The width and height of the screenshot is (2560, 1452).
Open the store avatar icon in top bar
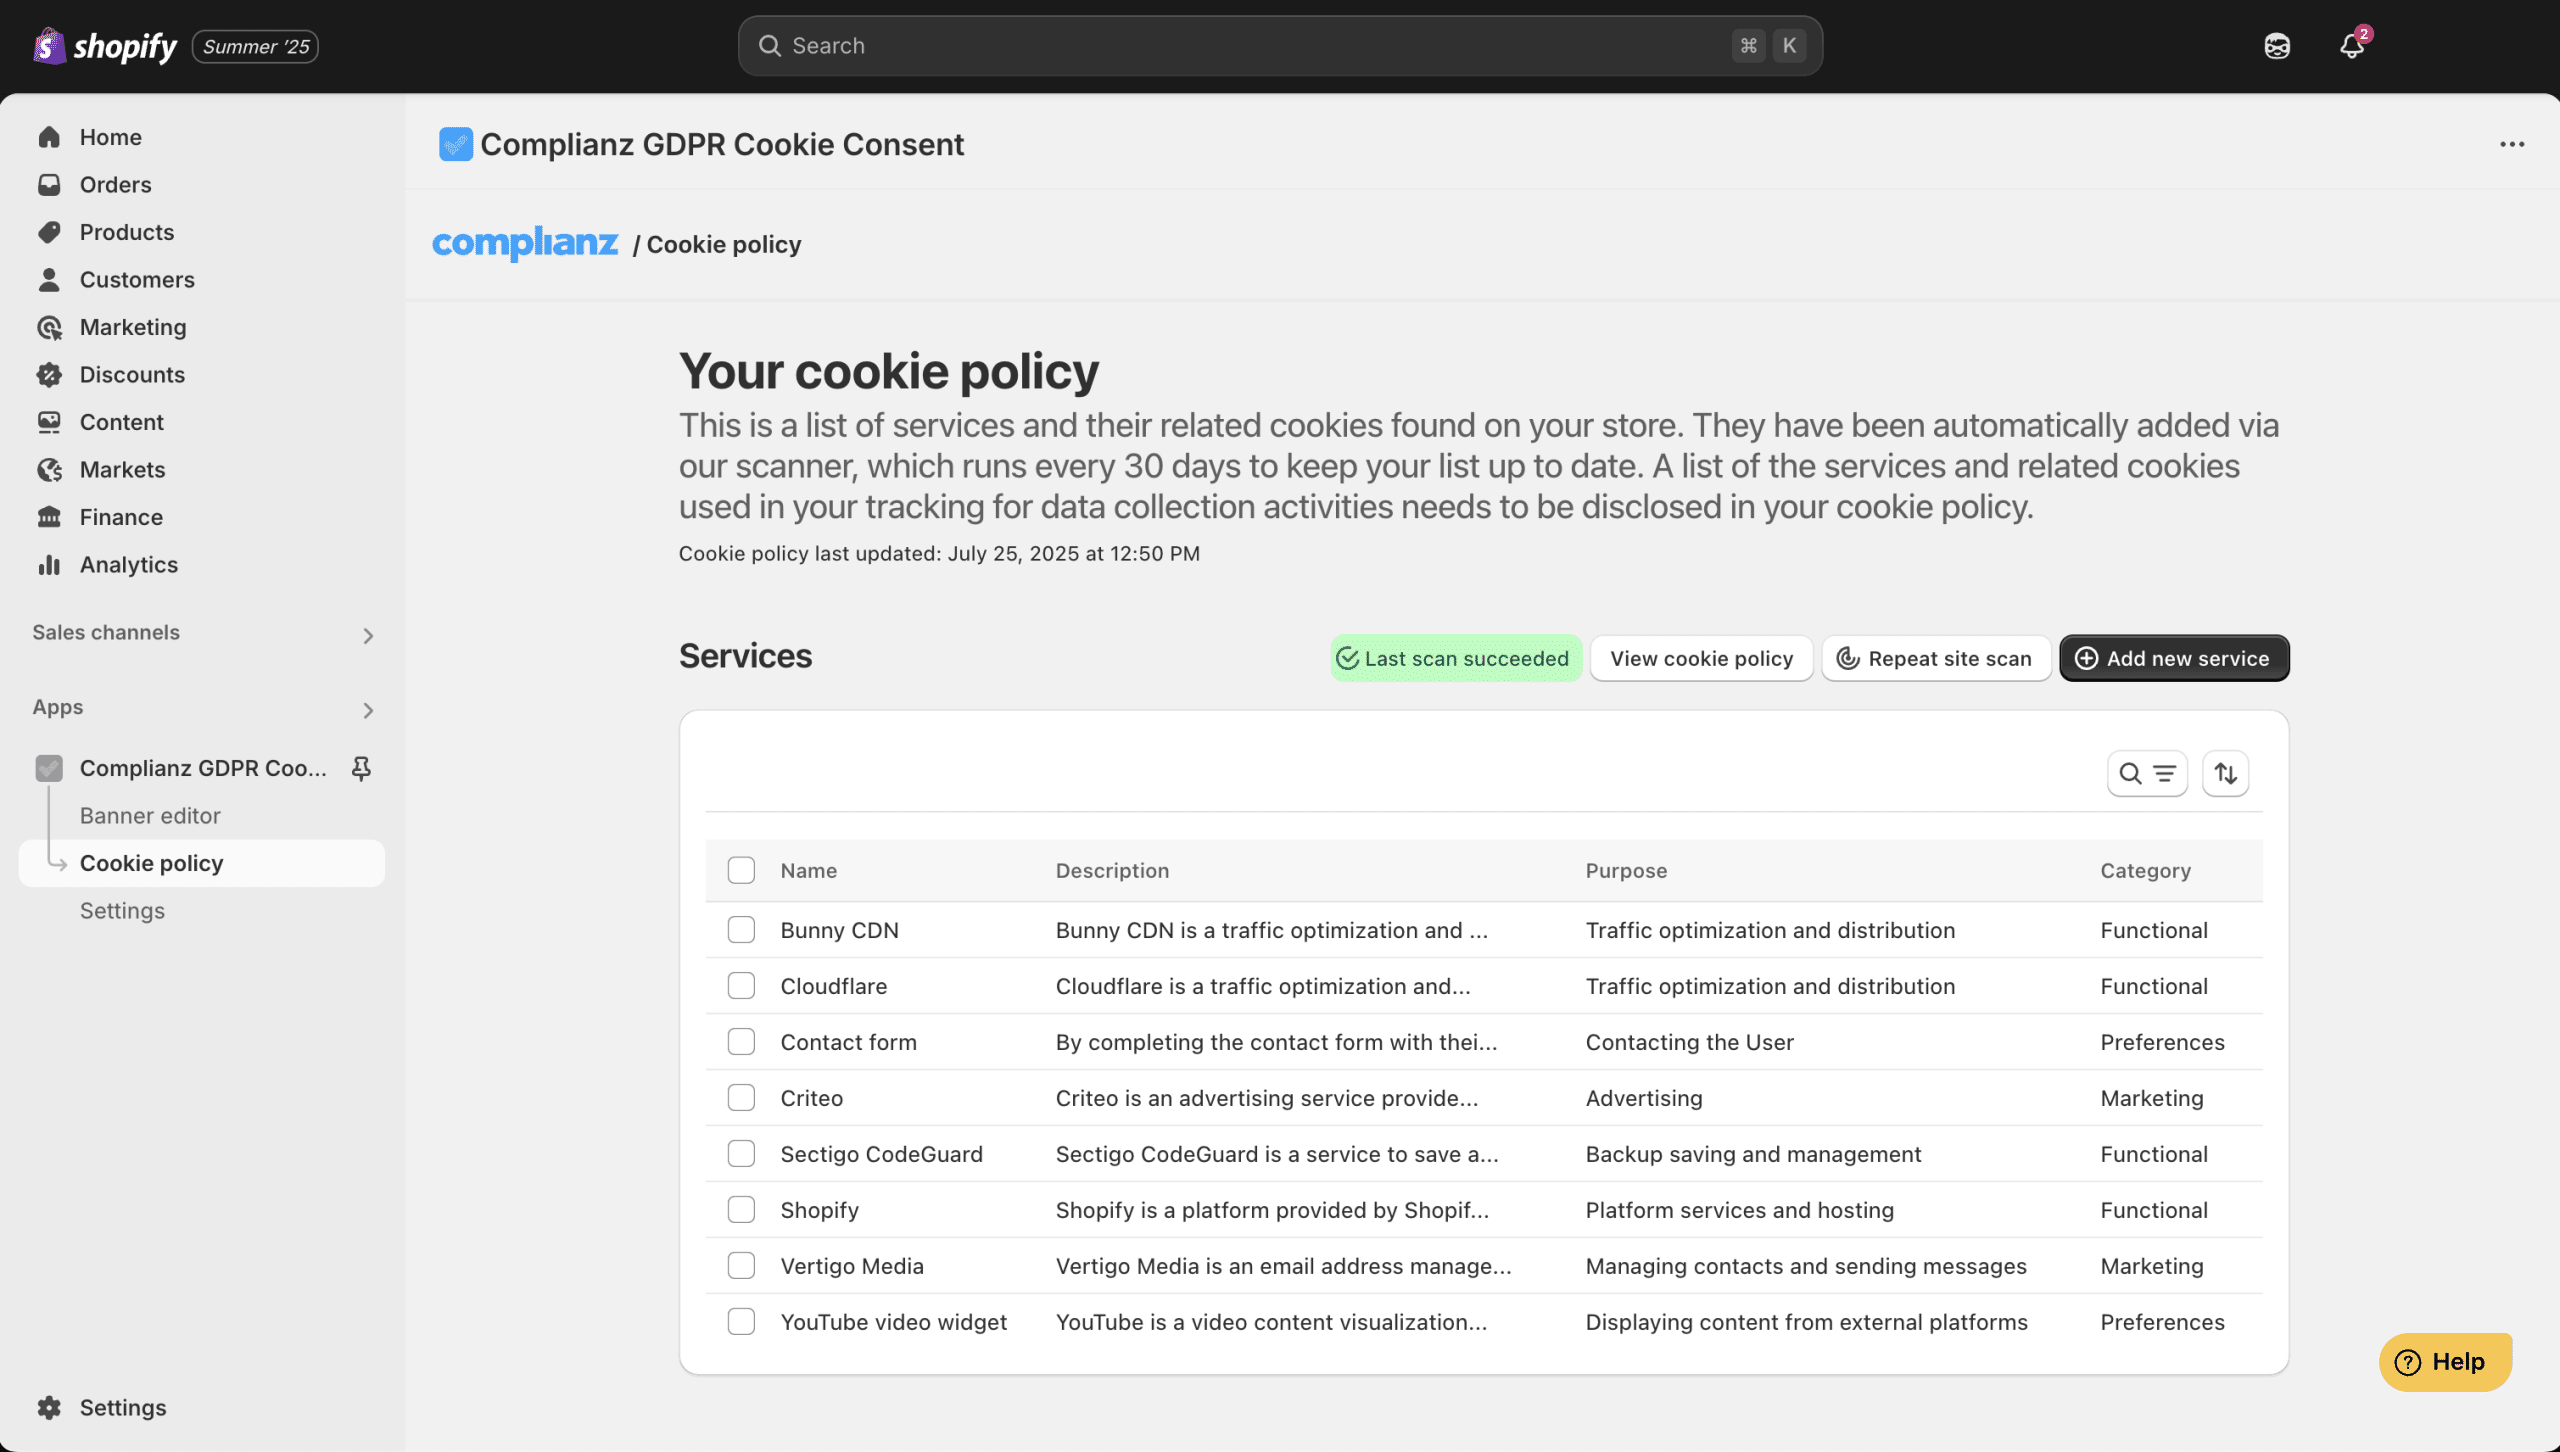[x=2277, y=46]
